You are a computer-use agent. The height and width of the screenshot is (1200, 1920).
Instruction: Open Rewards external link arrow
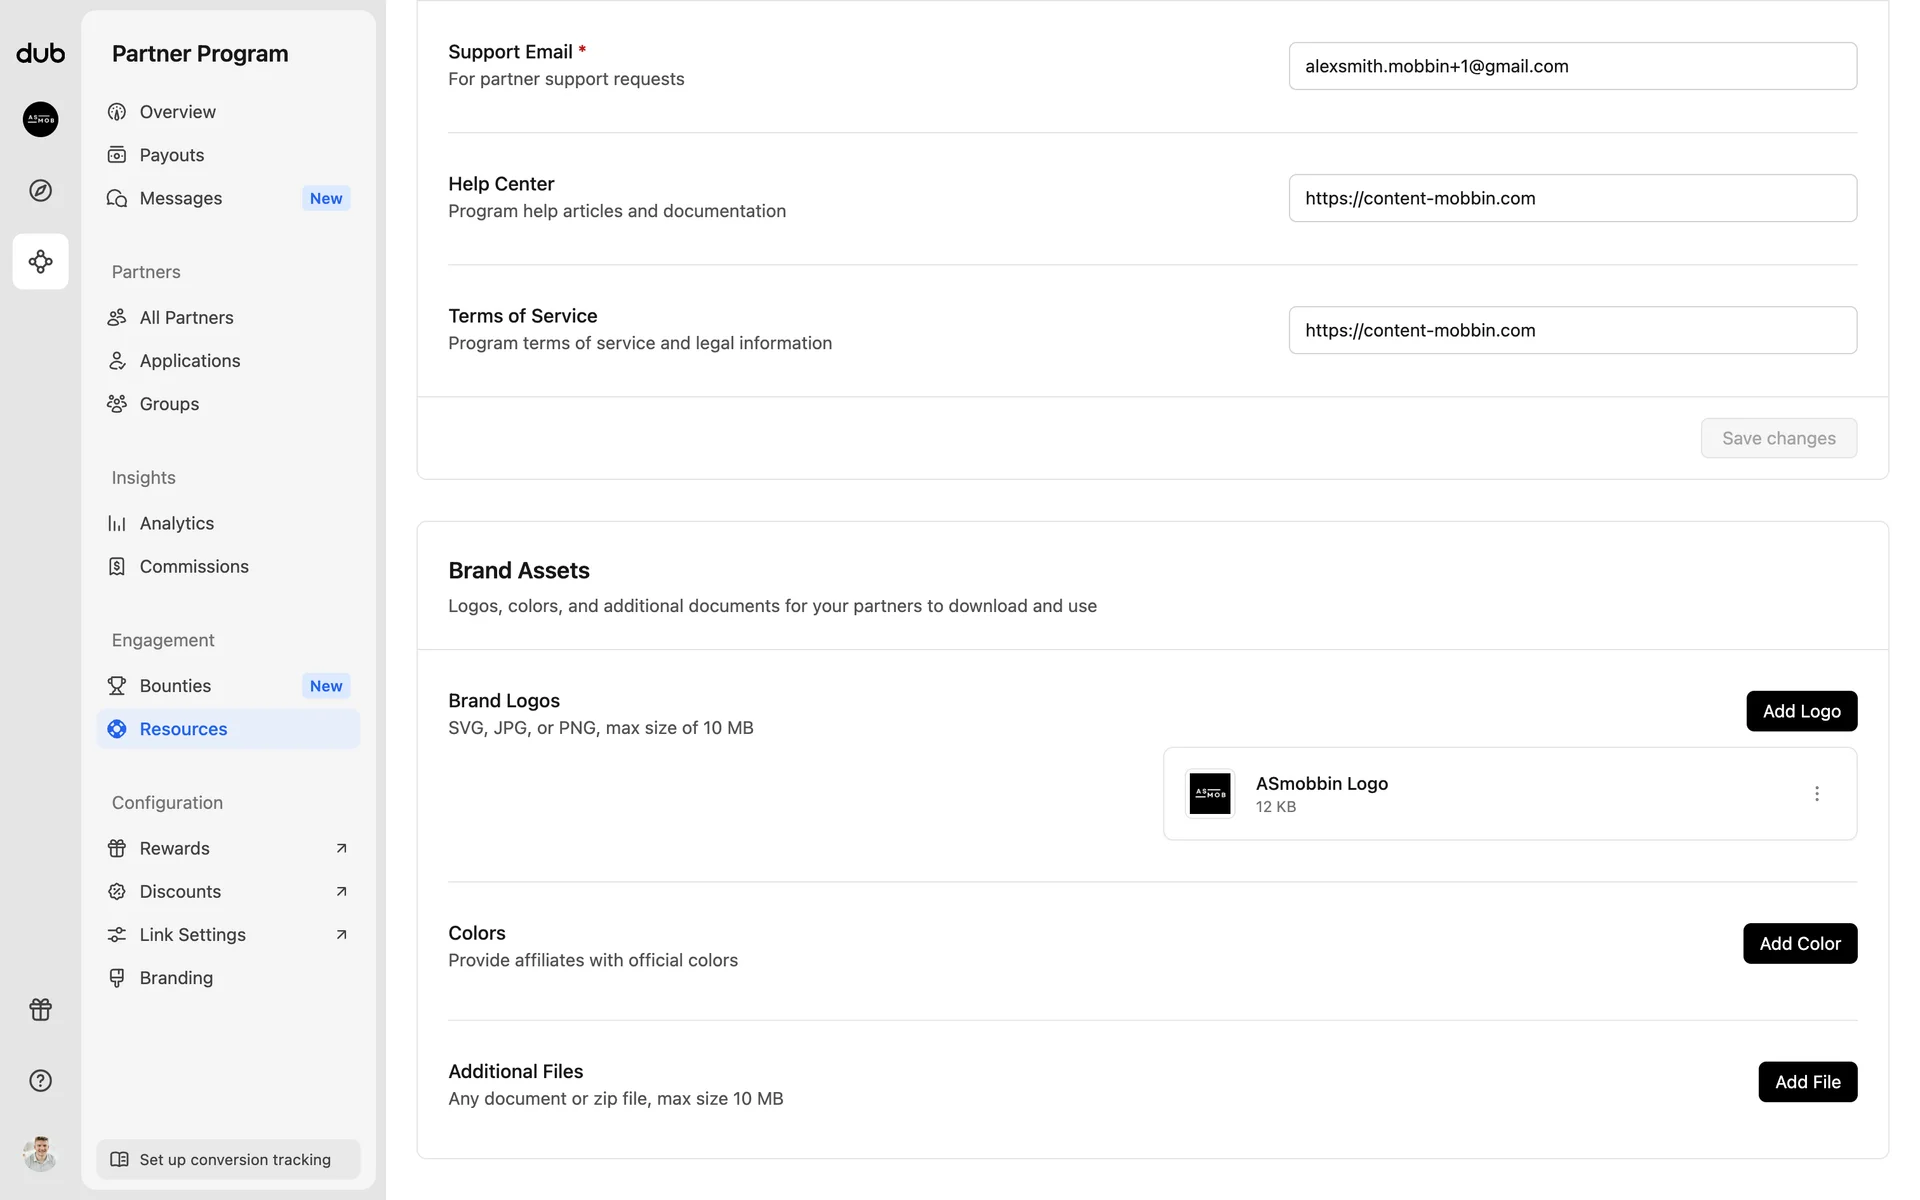pos(341,848)
